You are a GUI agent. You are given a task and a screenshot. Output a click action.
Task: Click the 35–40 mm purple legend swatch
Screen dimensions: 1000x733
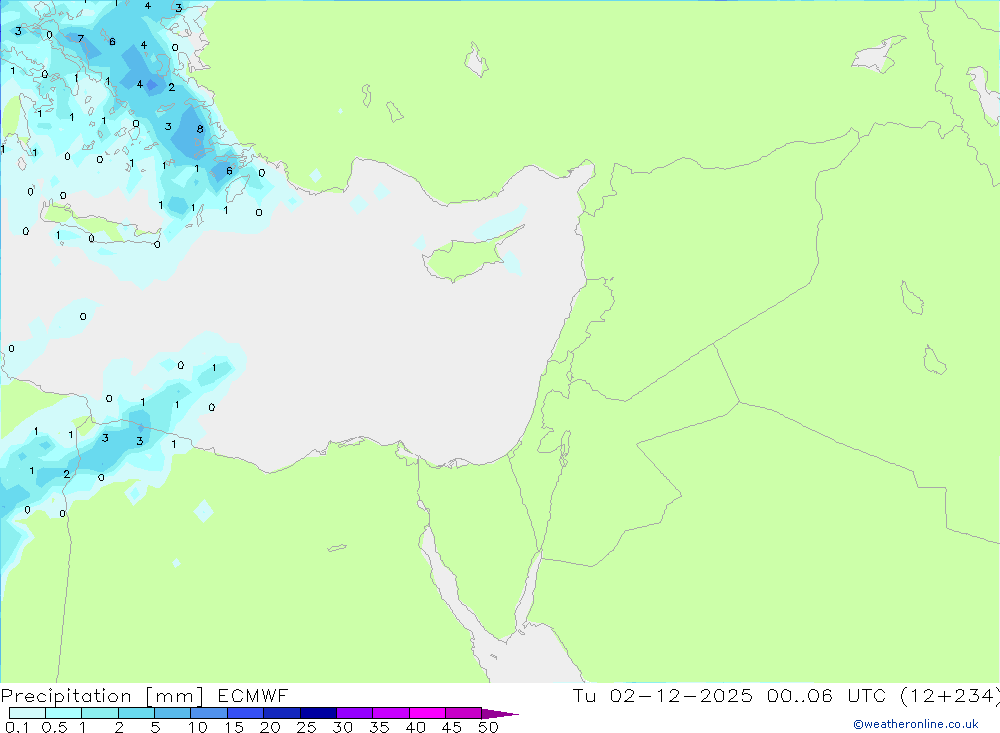(391, 713)
